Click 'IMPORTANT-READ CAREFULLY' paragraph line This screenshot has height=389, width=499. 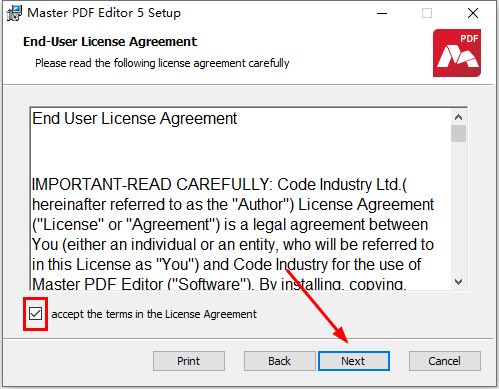coord(219,184)
